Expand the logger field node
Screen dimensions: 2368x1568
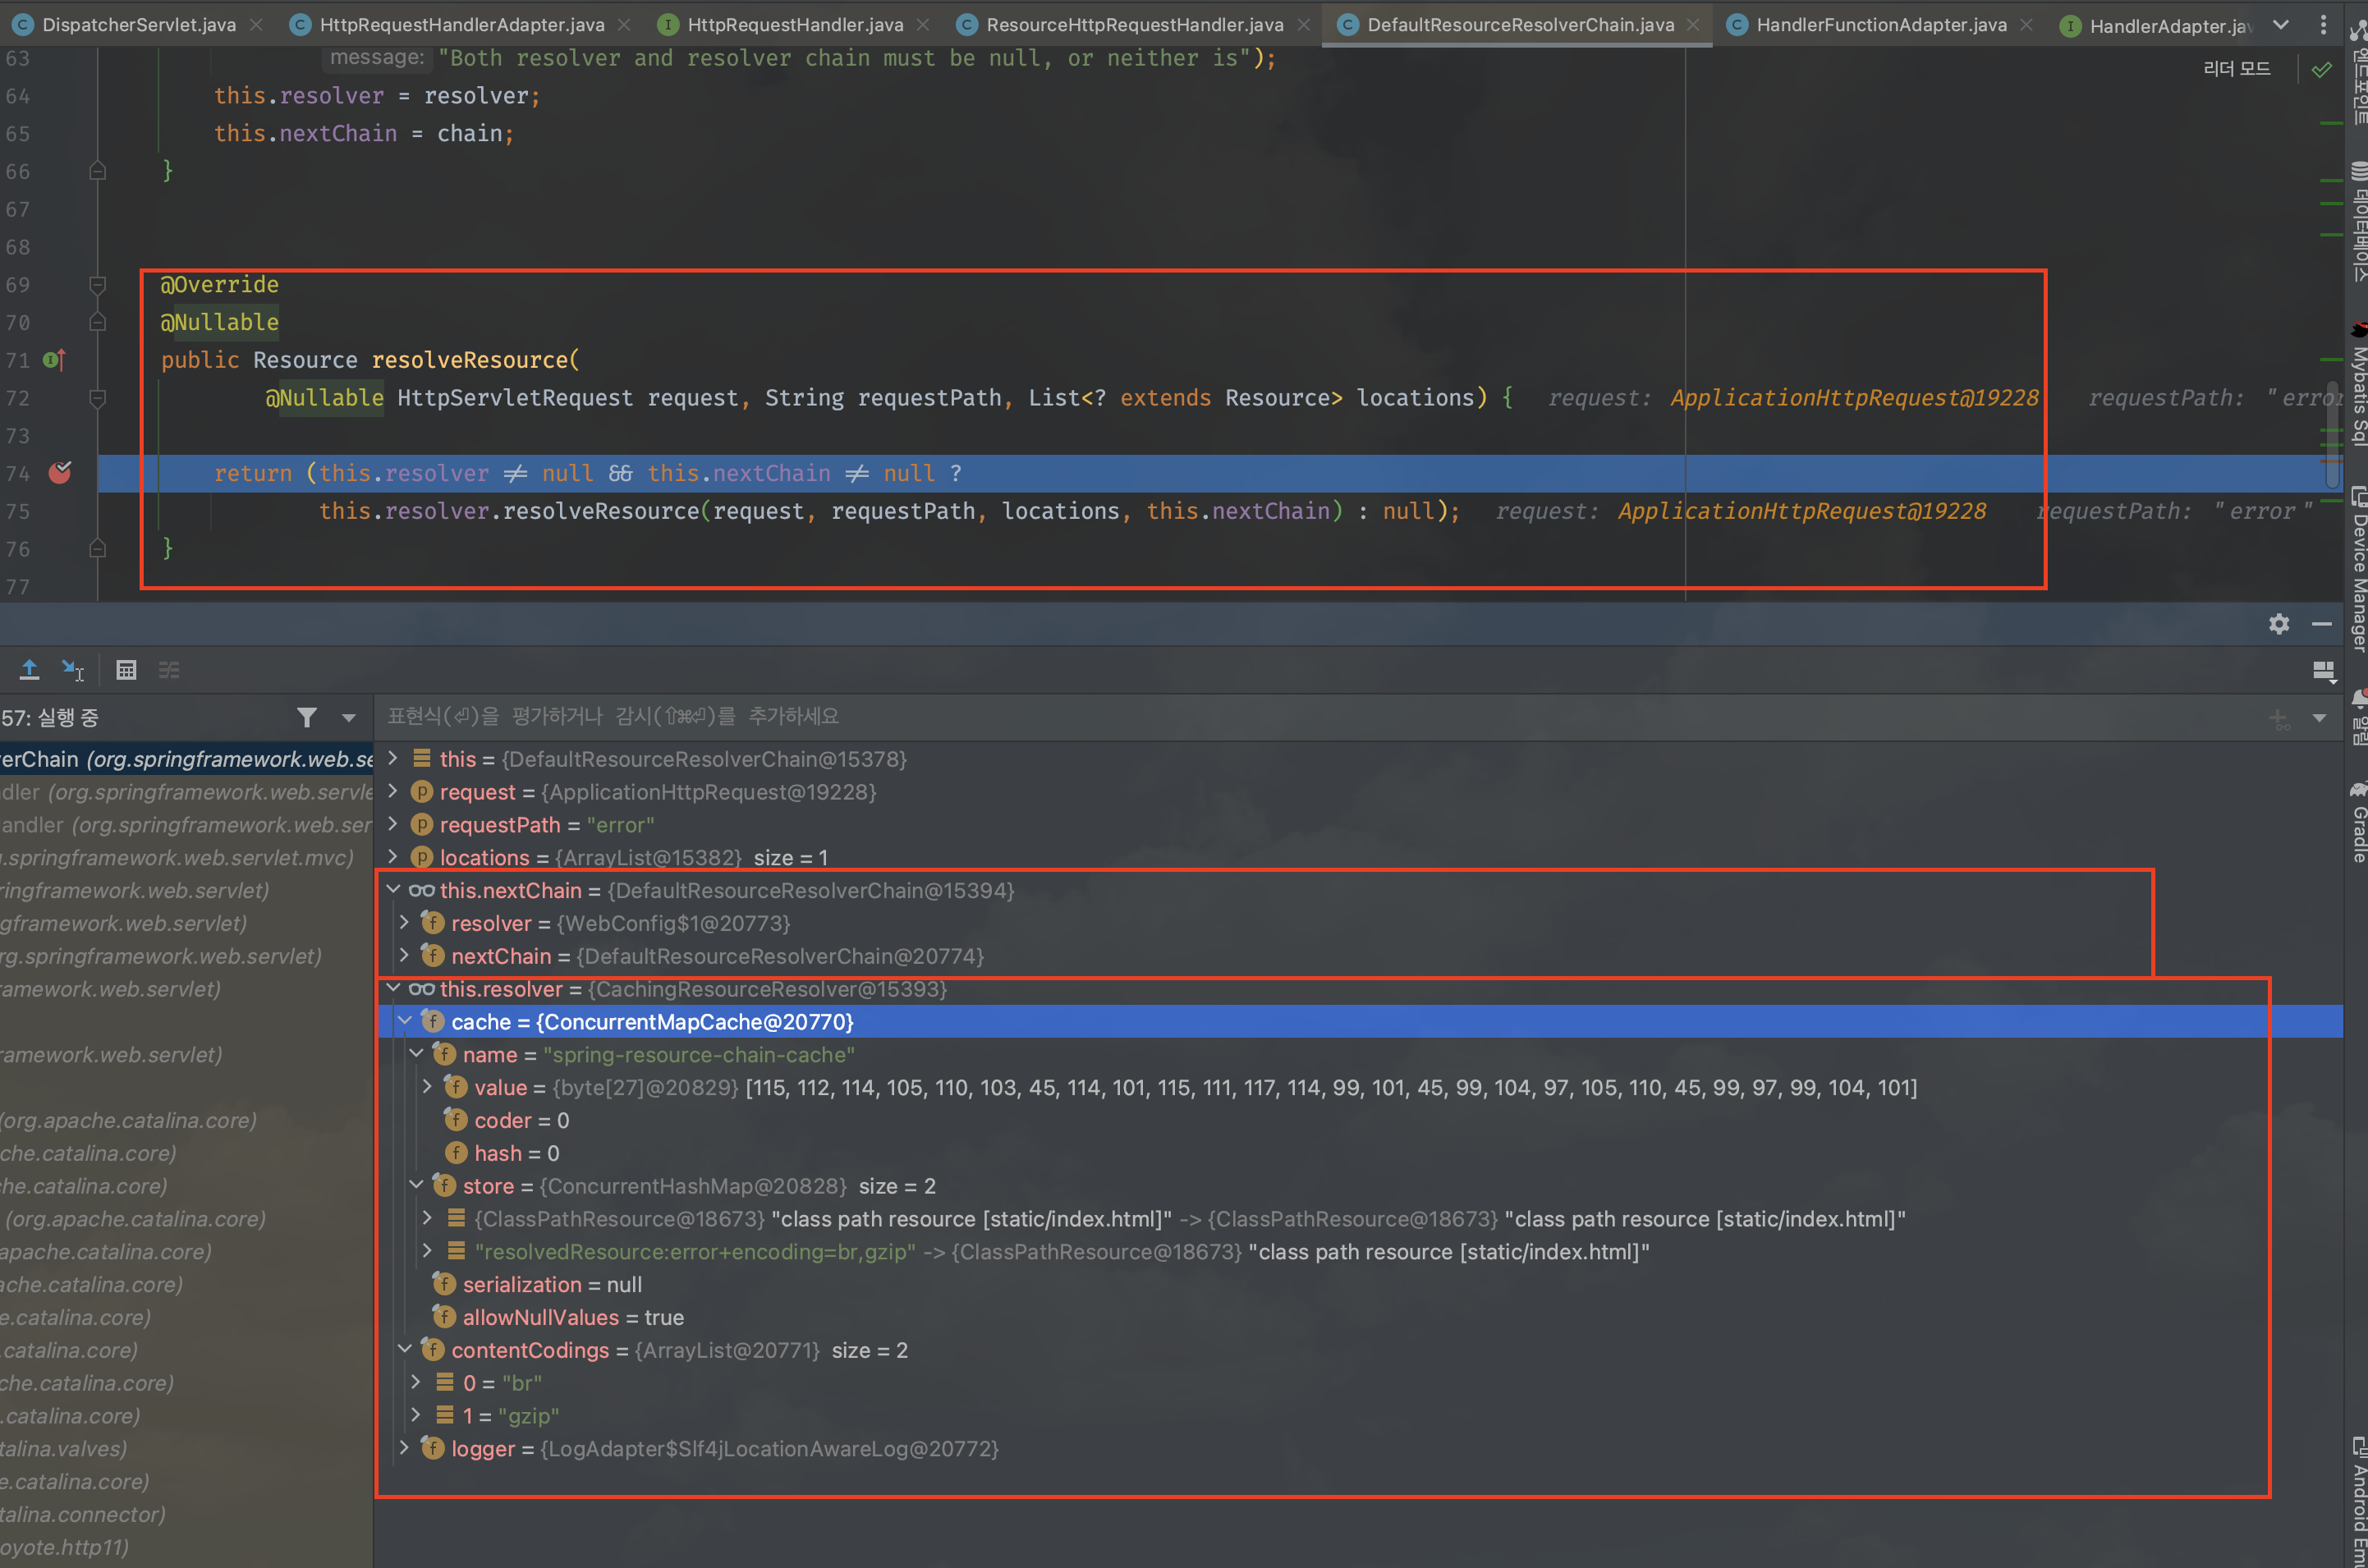pos(405,1447)
